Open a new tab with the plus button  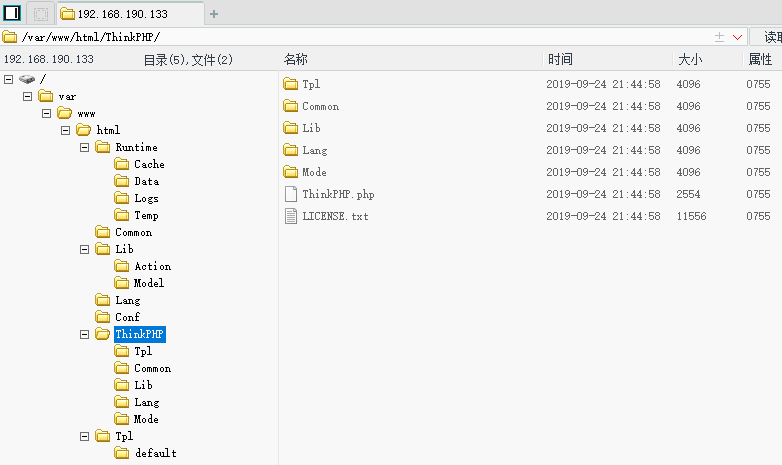point(214,14)
